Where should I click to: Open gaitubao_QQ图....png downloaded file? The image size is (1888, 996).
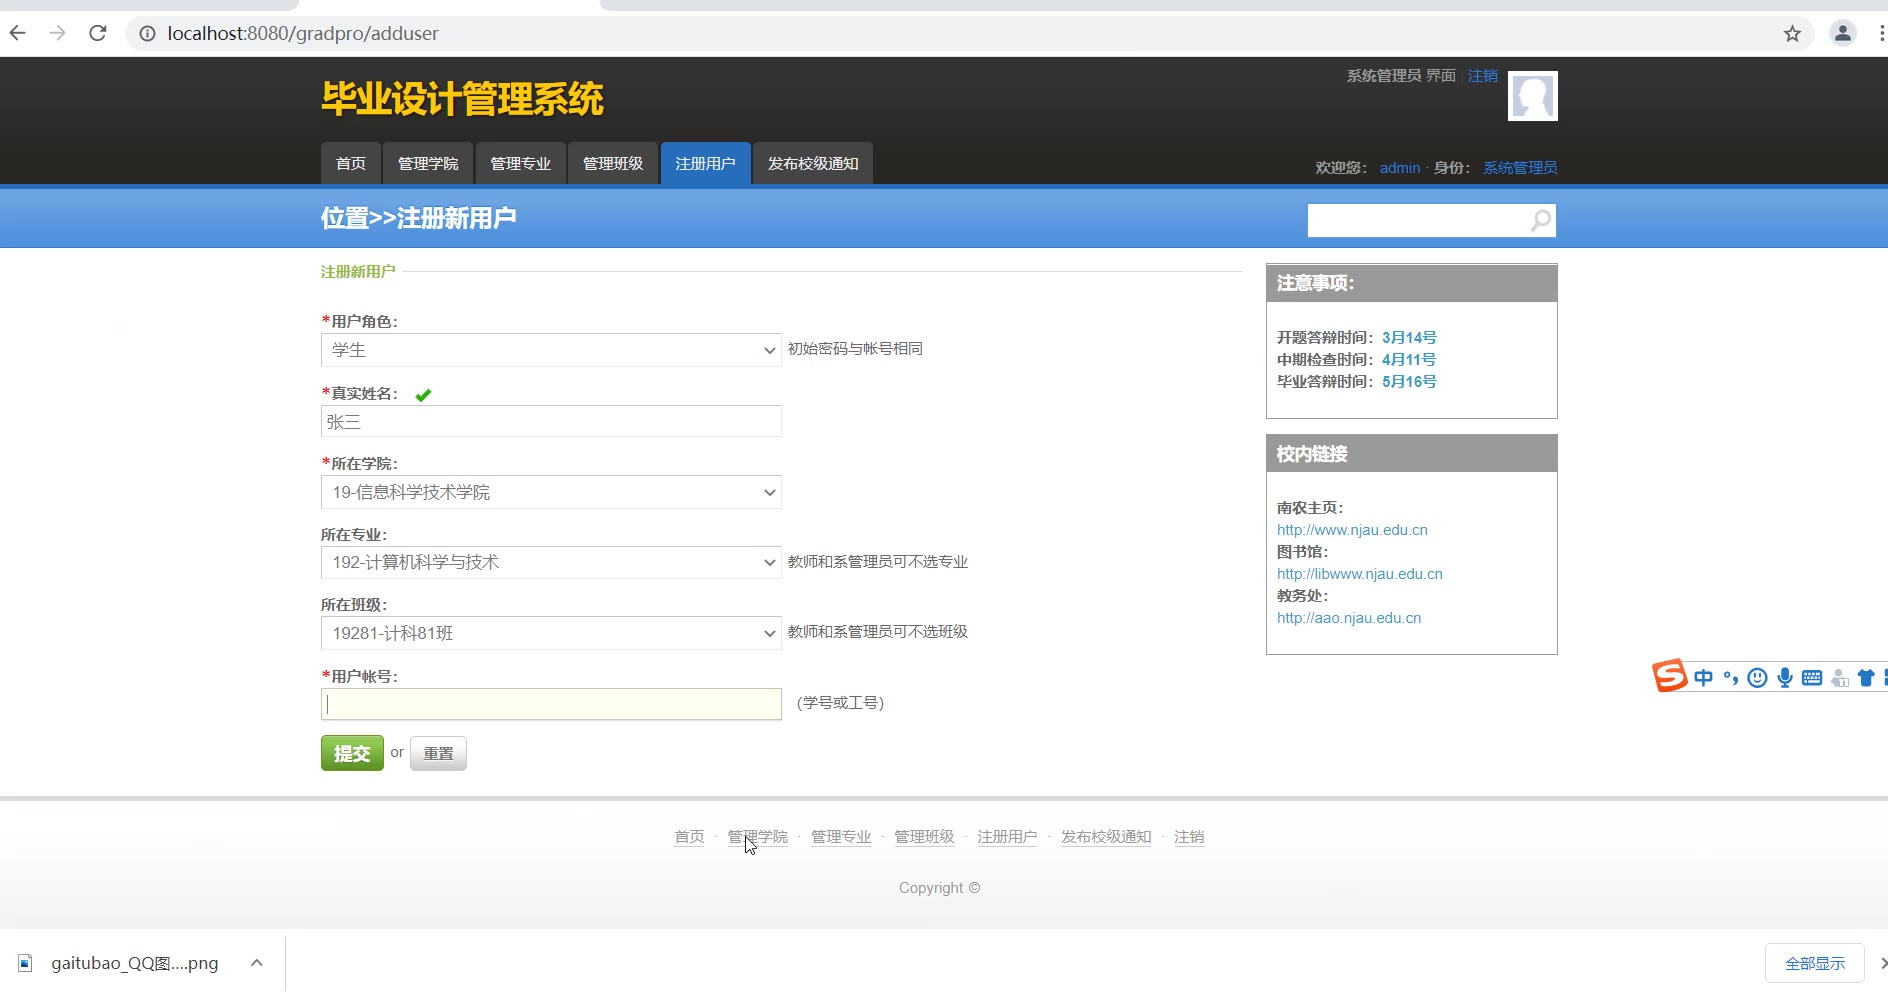coord(135,963)
